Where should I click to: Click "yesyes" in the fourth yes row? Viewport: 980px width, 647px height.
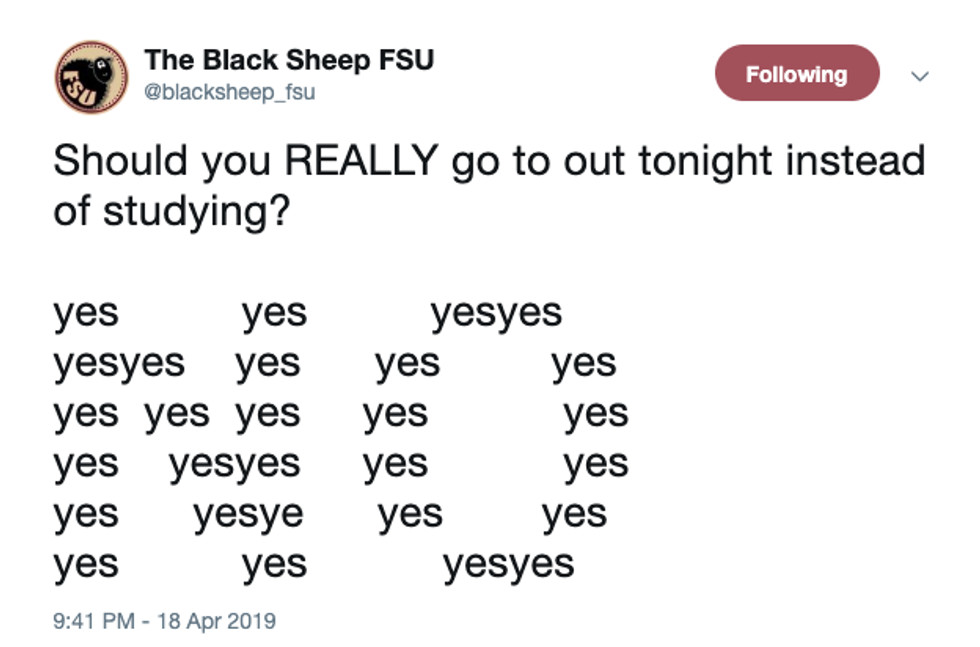[234, 464]
